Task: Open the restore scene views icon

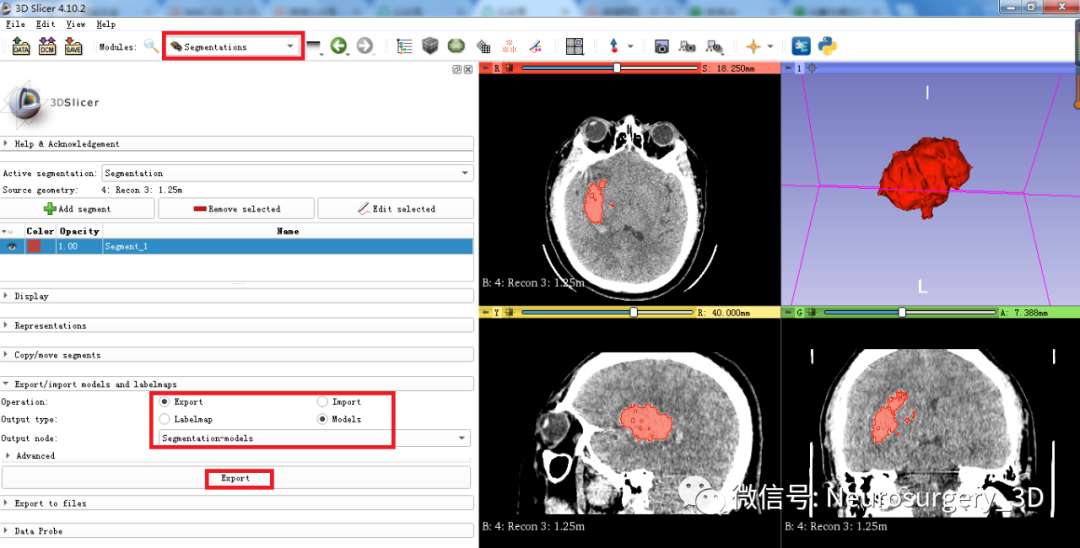Action: pos(714,47)
